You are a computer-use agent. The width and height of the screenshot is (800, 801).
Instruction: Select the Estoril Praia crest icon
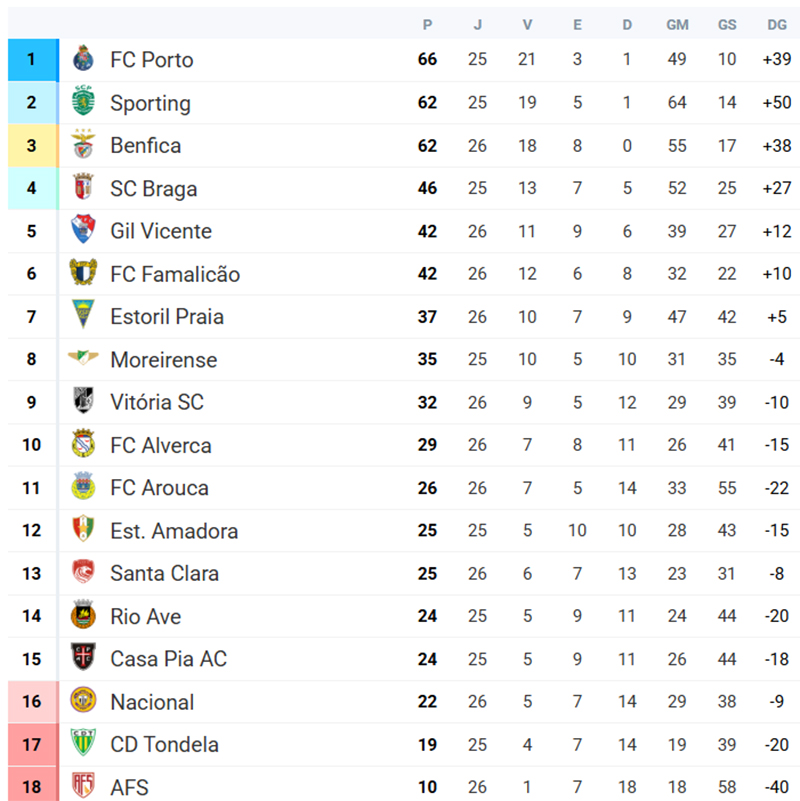84,316
